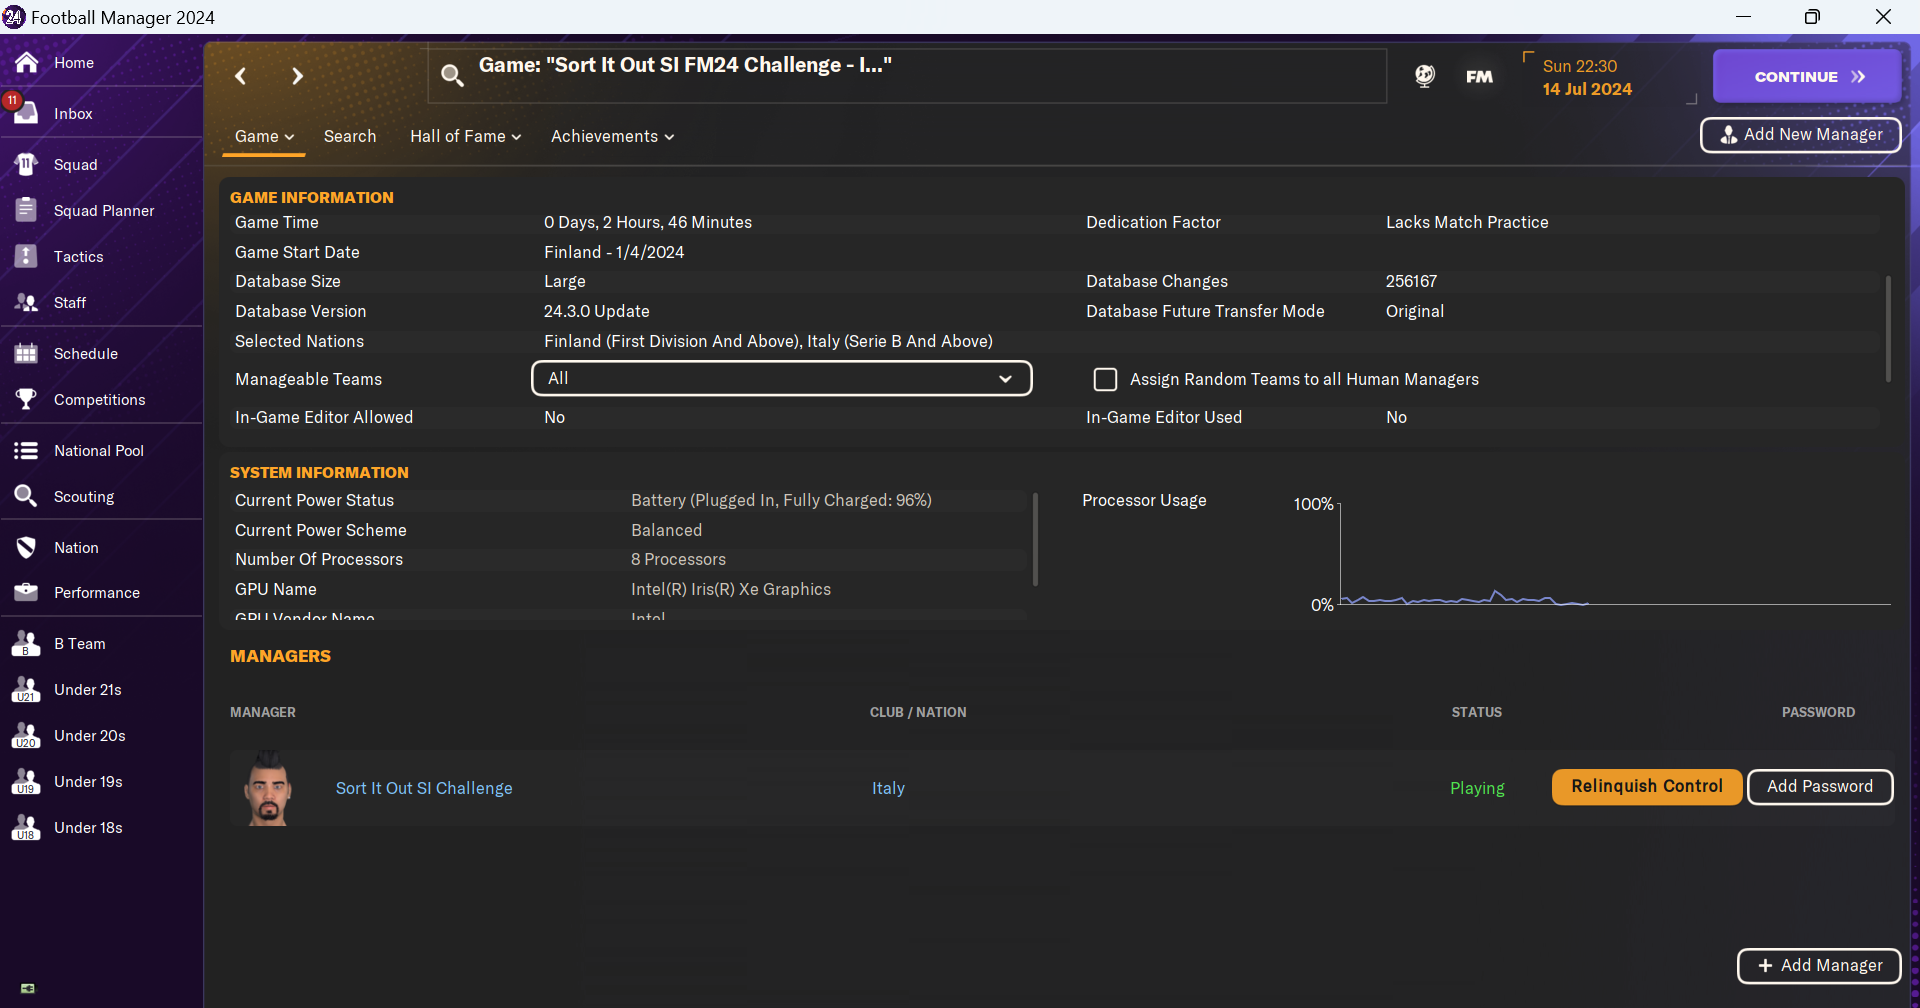Image resolution: width=1920 pixels, height=1008 pixels.
Task: Switch to the Search tab
Action: 350,136
